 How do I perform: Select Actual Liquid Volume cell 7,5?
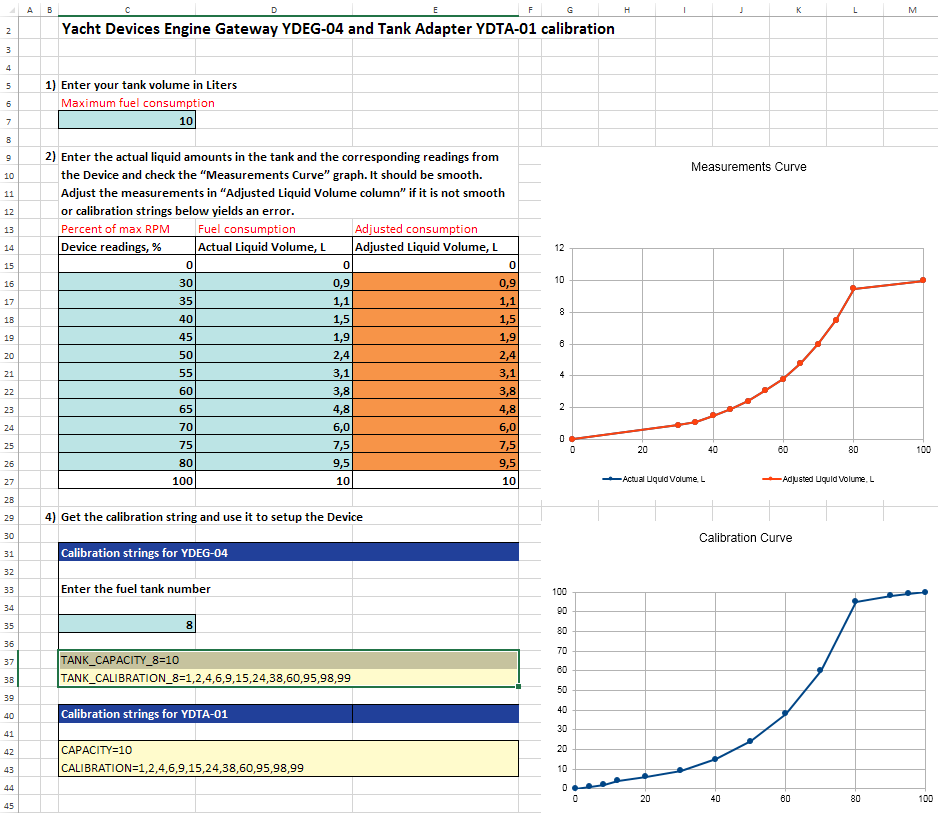(274, 444)
